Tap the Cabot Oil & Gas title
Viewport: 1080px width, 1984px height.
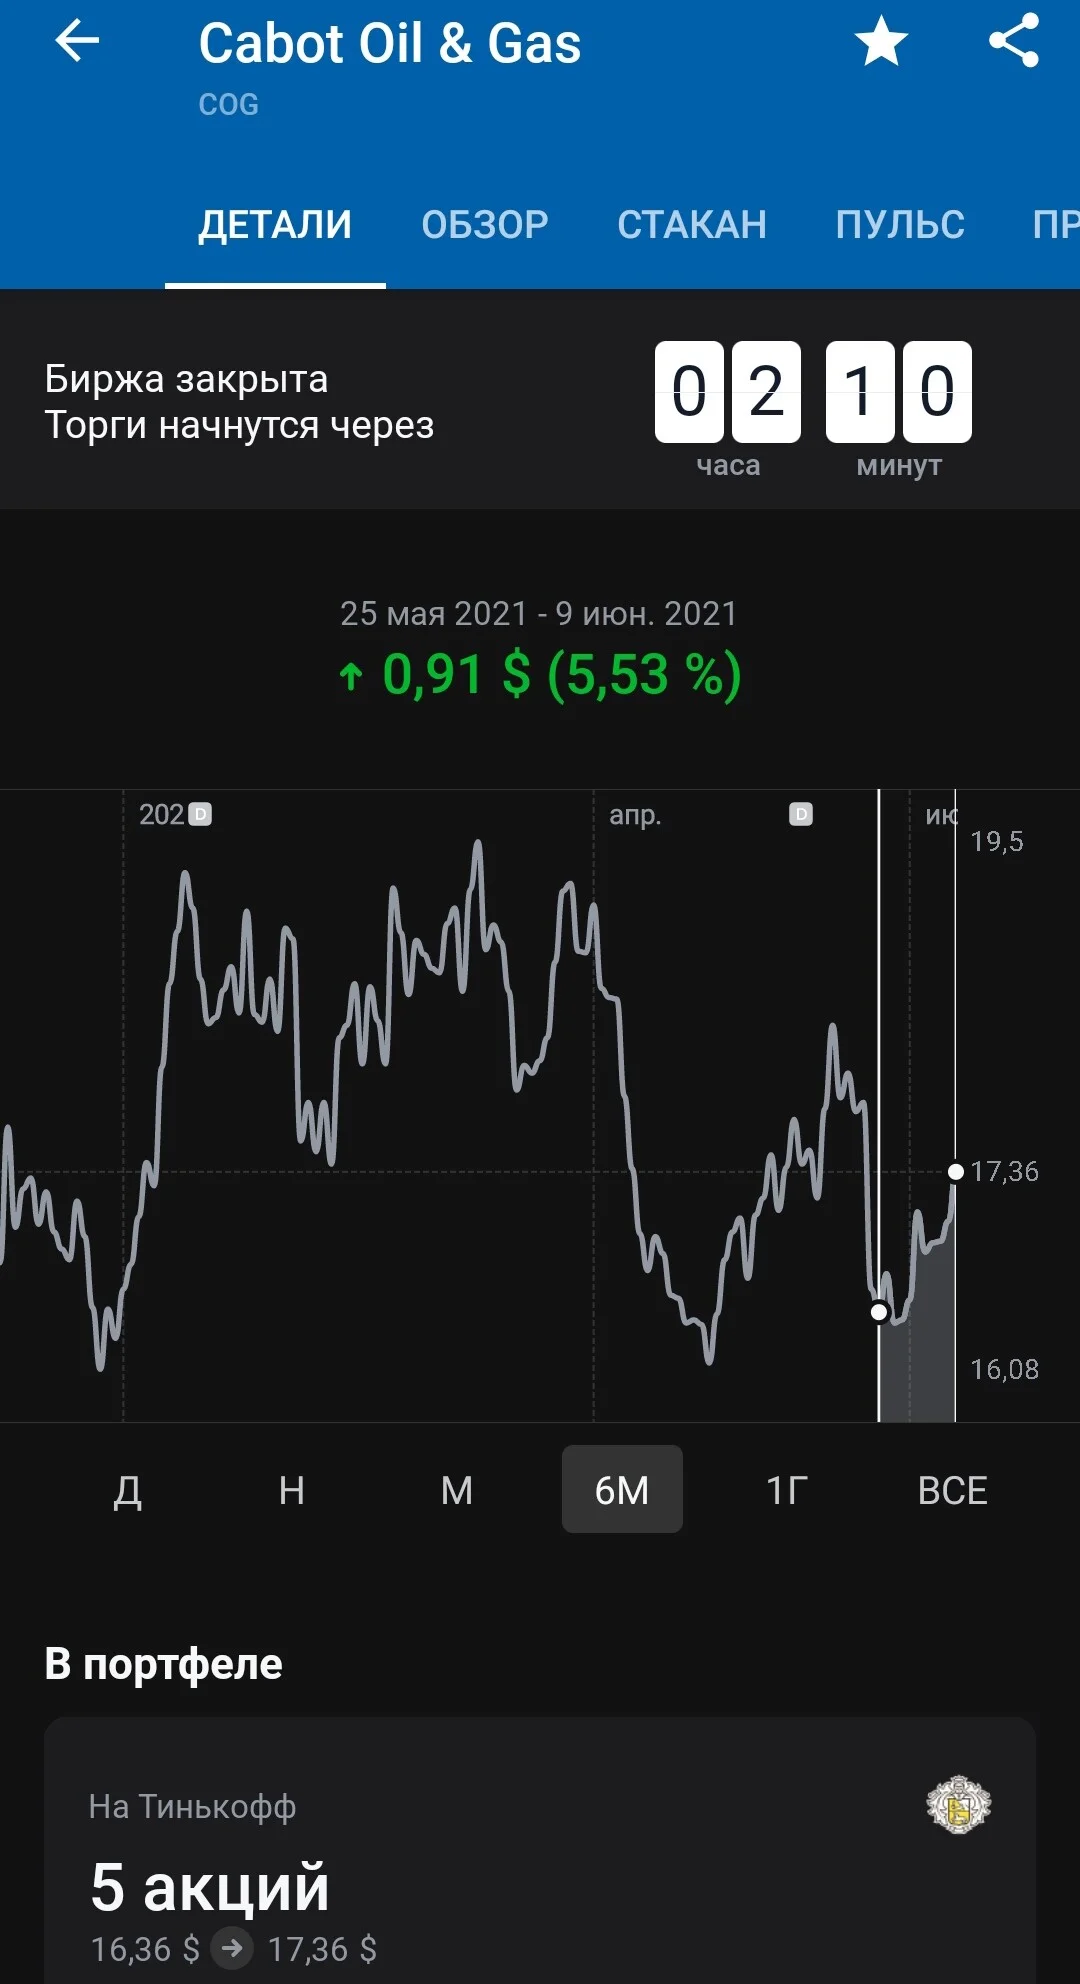(389, 44)
